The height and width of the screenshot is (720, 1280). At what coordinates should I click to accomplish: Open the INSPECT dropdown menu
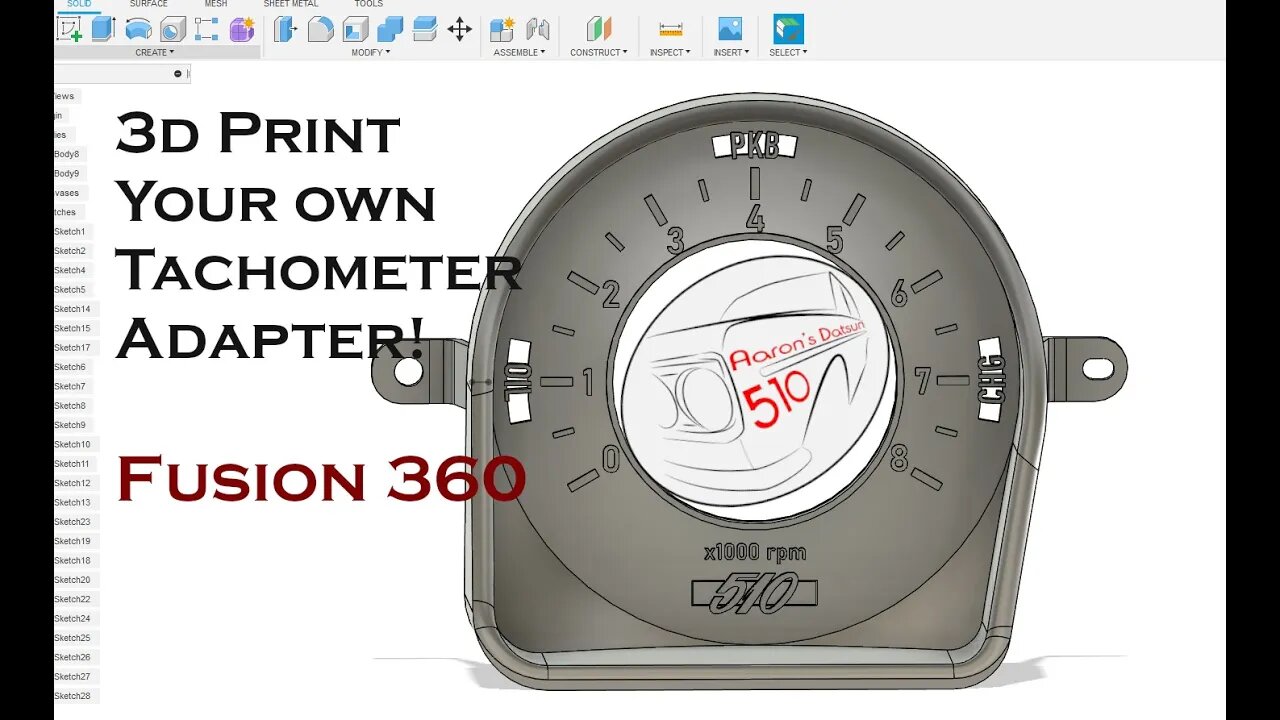tap(670, 52)
